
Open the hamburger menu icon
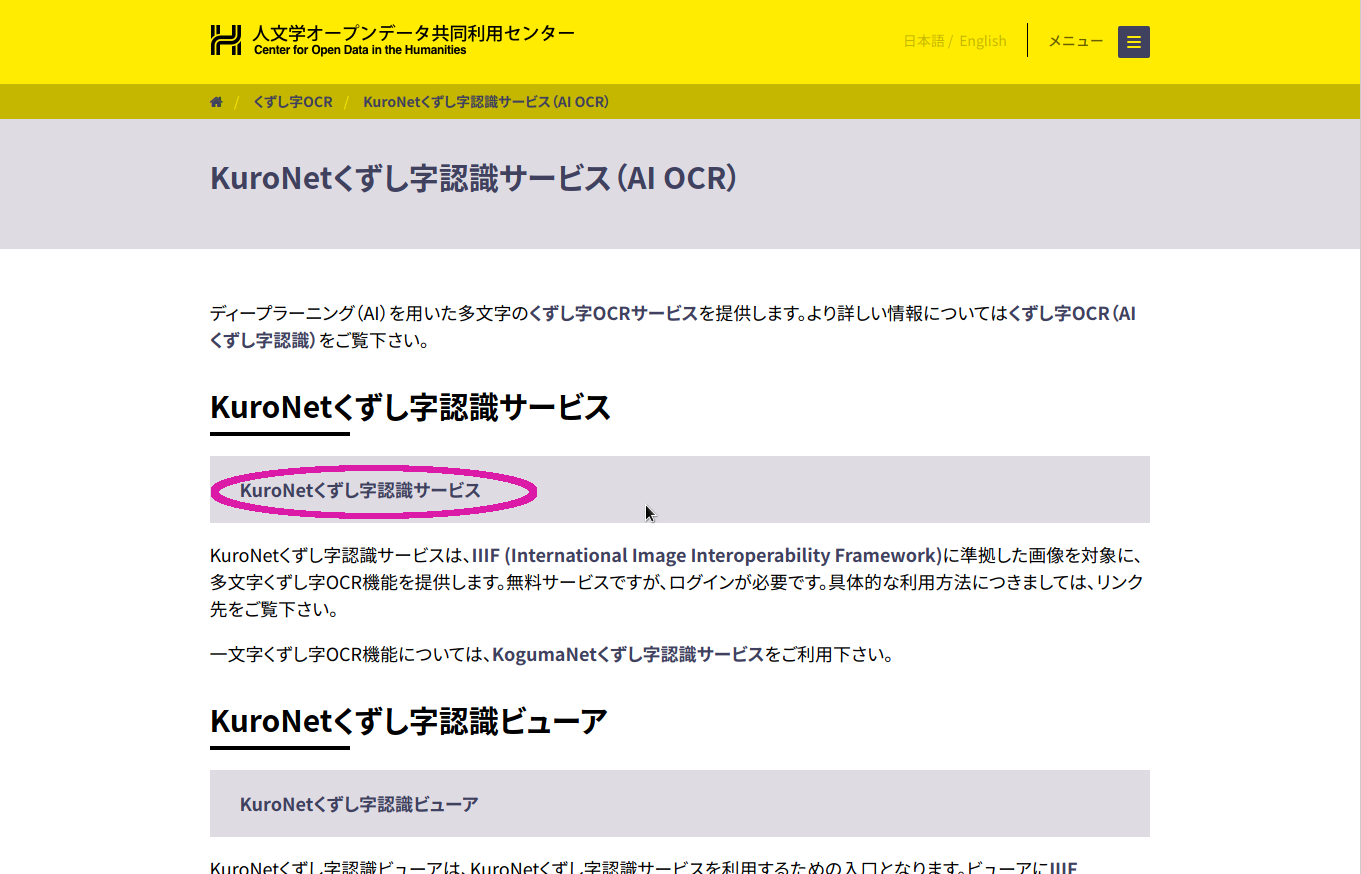1133,42
